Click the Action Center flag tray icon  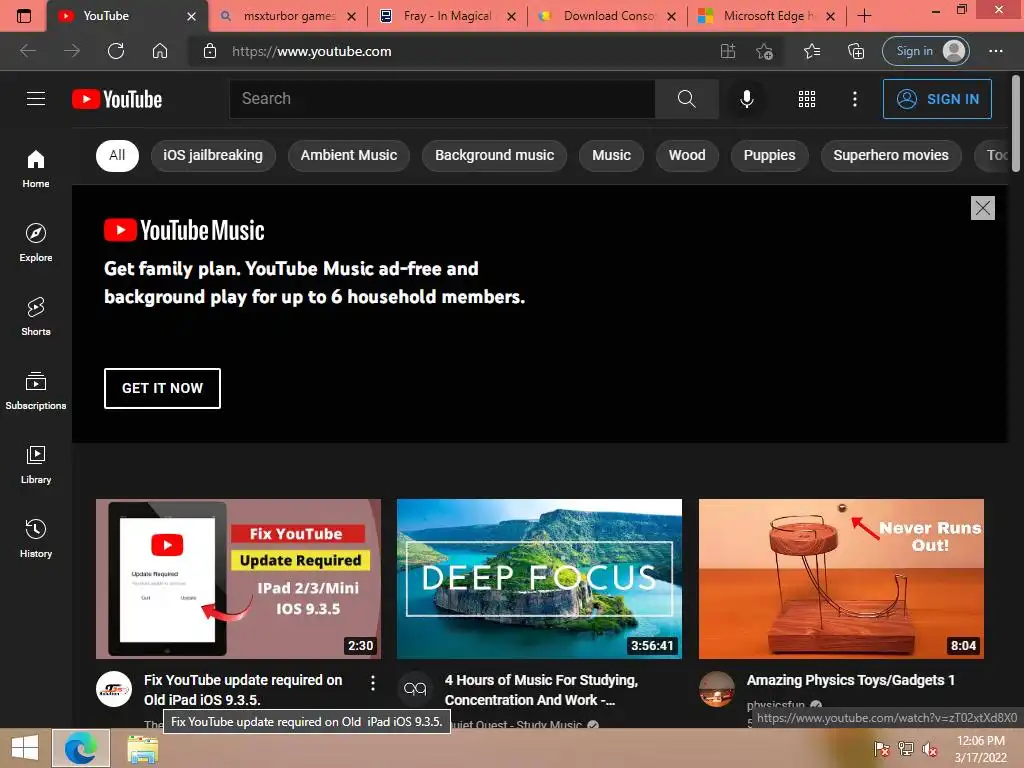coord(881,748)
